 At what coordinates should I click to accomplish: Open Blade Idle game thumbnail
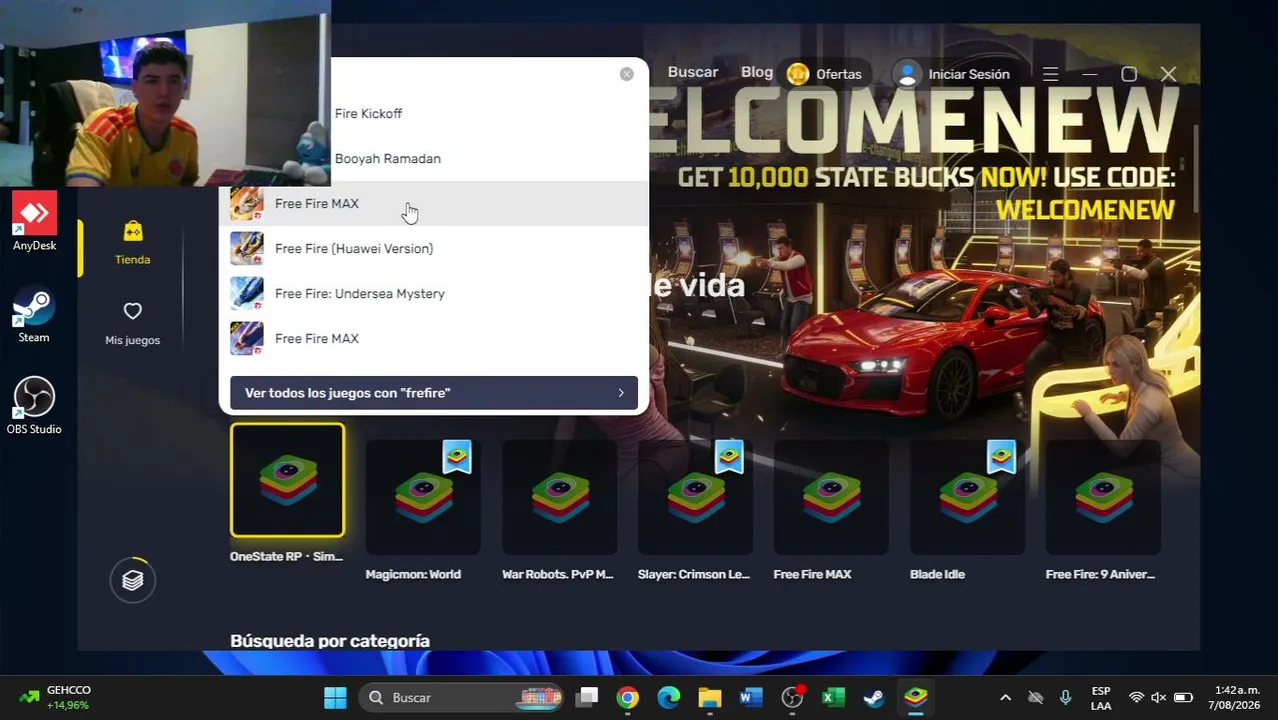tap(967, 497)
